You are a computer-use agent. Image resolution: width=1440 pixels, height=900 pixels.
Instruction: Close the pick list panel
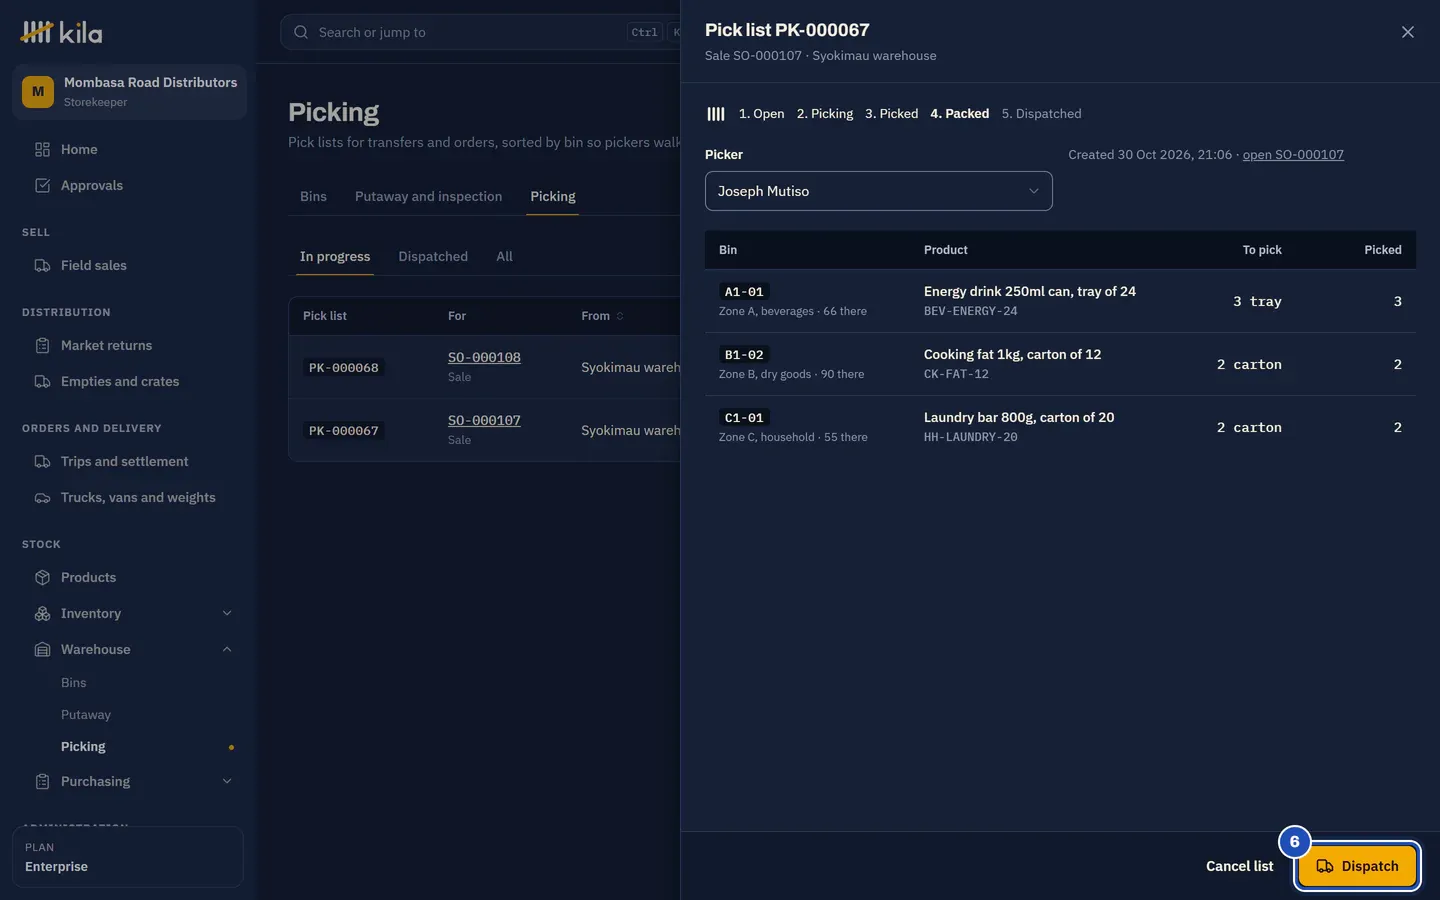(1408, 32)
